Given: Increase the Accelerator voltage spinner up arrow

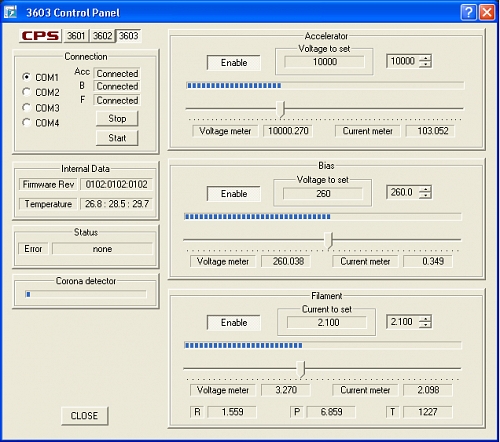Looking at the screenshot, I should click(425, 58).
